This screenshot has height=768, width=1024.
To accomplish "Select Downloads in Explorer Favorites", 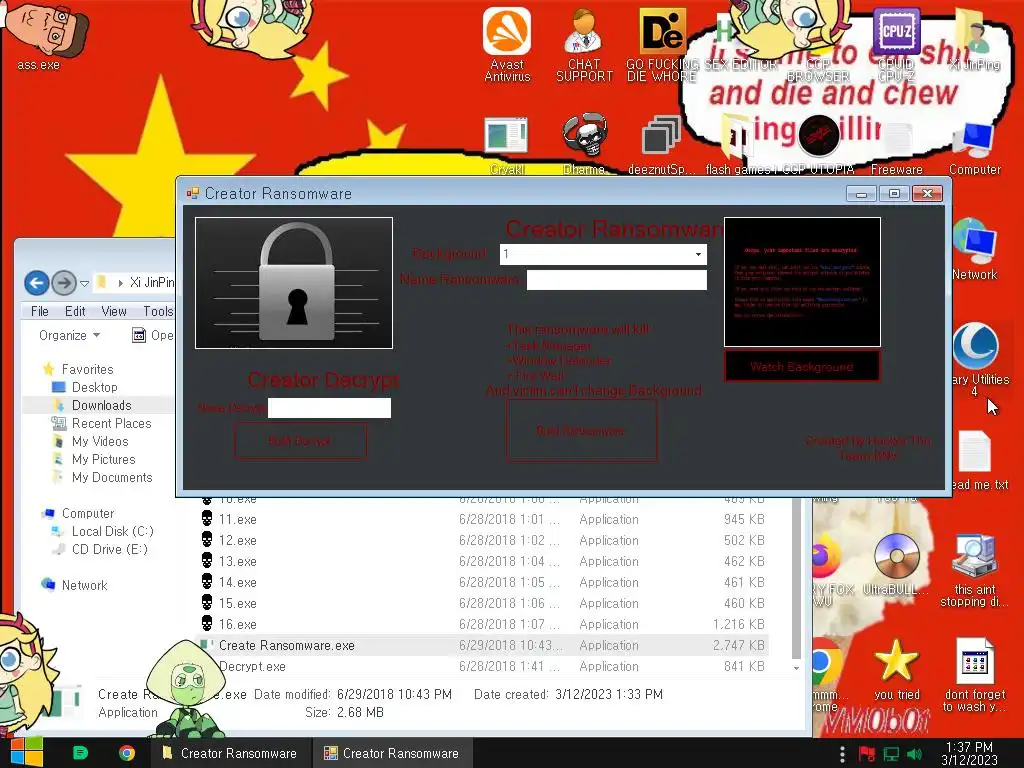I will (101, 405).
